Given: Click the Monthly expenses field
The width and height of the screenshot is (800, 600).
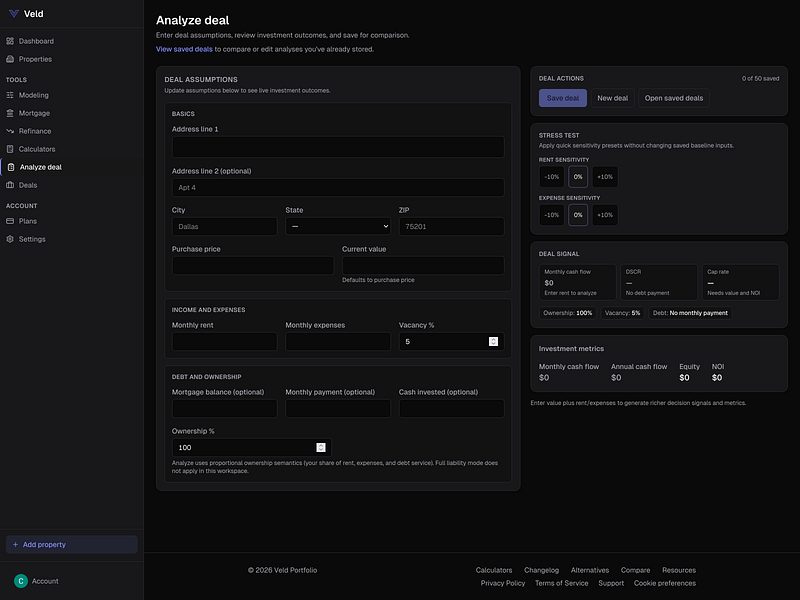Looking at the screenshot, I should coord(338,342).
